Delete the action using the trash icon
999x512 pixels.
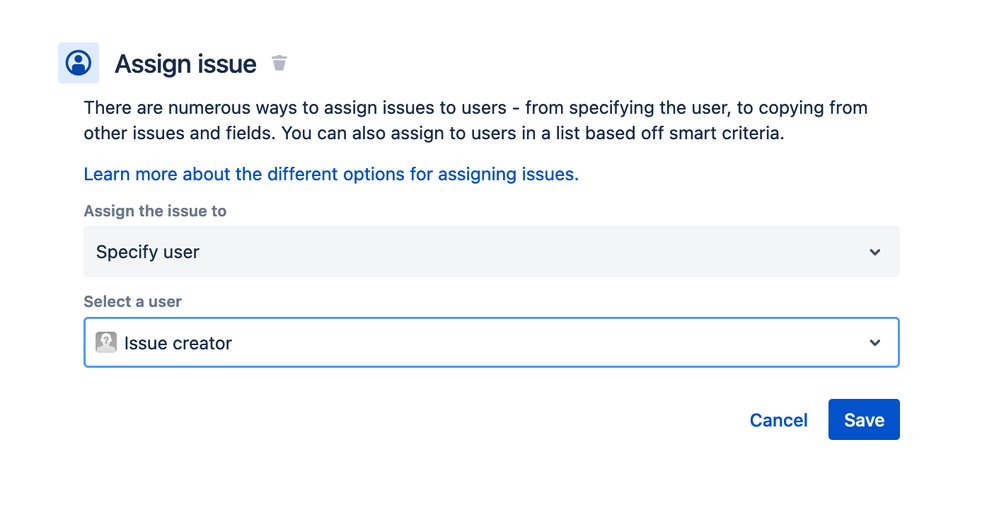pos(280,63)
